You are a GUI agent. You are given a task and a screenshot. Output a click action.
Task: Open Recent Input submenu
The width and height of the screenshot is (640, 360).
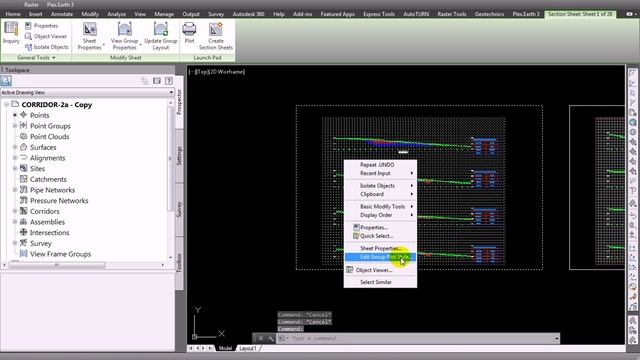point(380,173)
